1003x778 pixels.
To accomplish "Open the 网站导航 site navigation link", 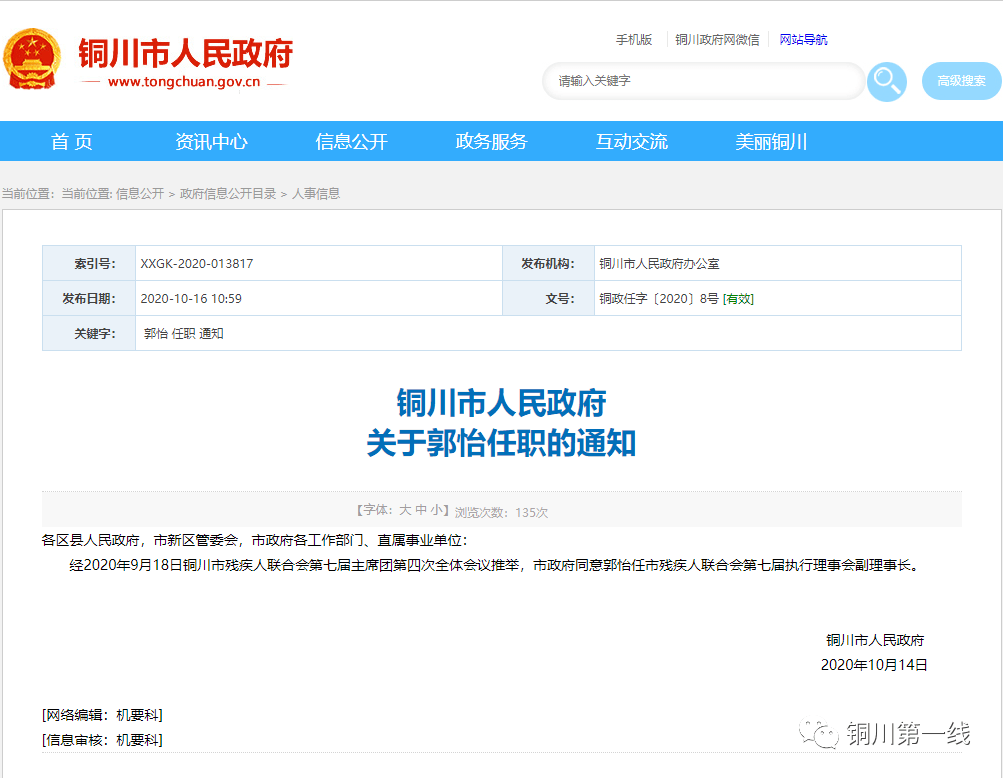I will click(x=803, y=40).
